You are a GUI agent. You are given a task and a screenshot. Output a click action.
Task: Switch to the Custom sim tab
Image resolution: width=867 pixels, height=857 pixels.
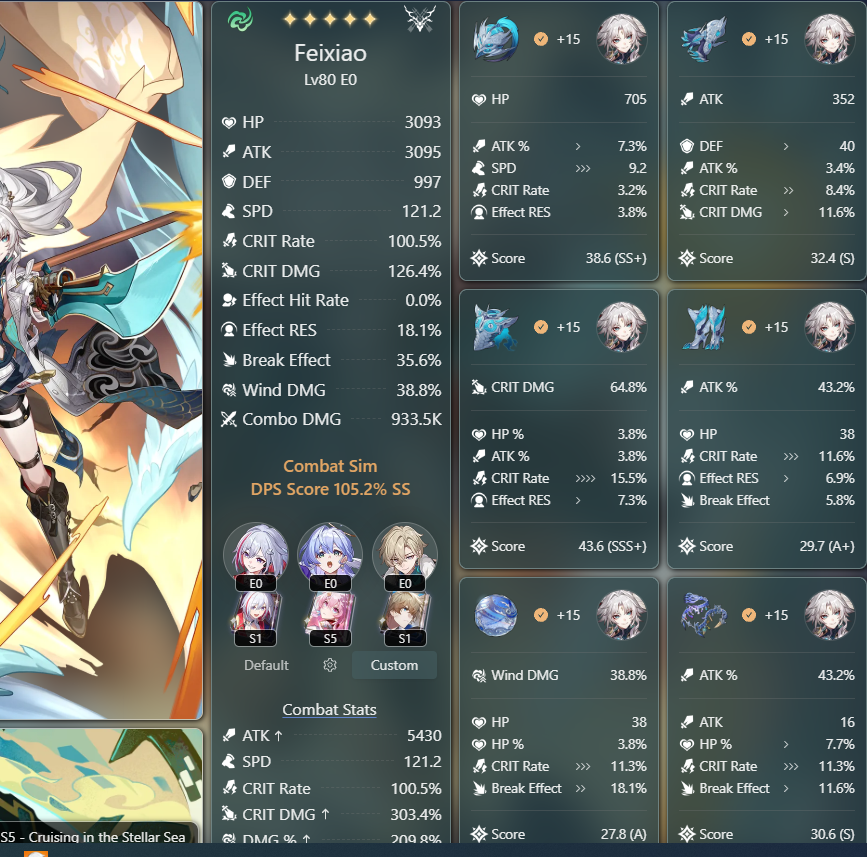pos(394,665)
